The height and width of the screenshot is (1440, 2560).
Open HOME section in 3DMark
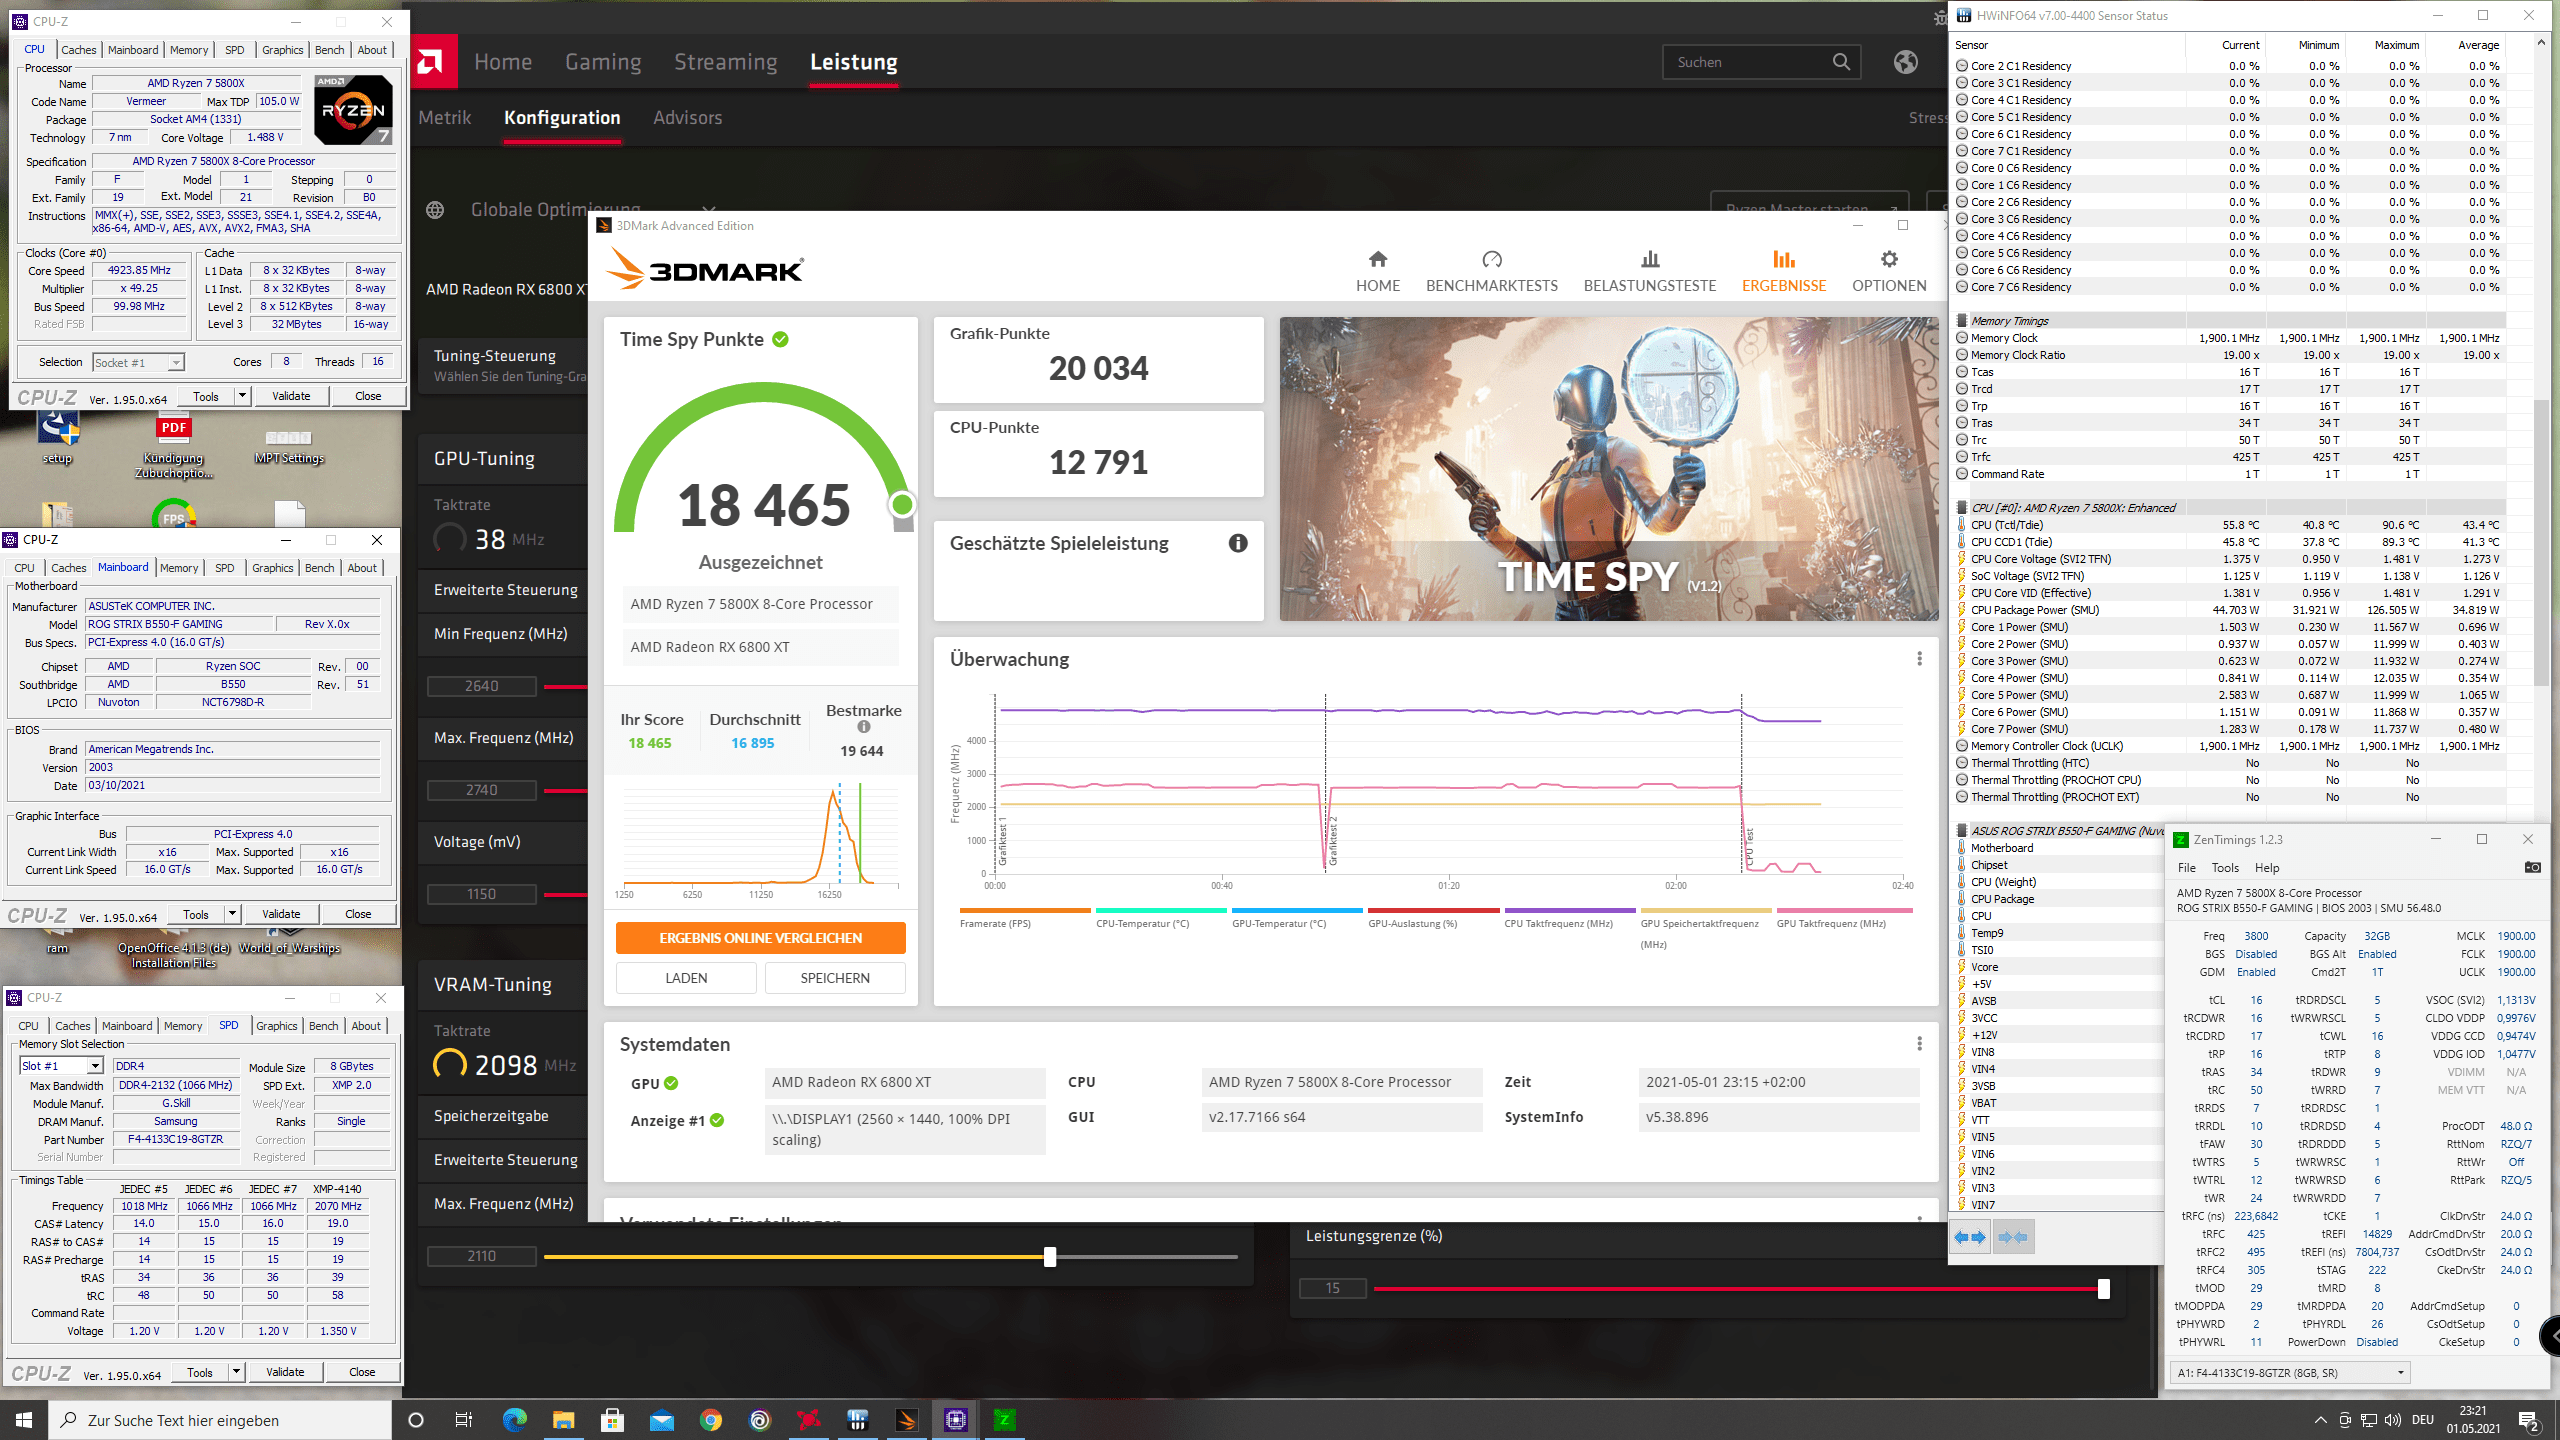click(x=1377, y=271)
